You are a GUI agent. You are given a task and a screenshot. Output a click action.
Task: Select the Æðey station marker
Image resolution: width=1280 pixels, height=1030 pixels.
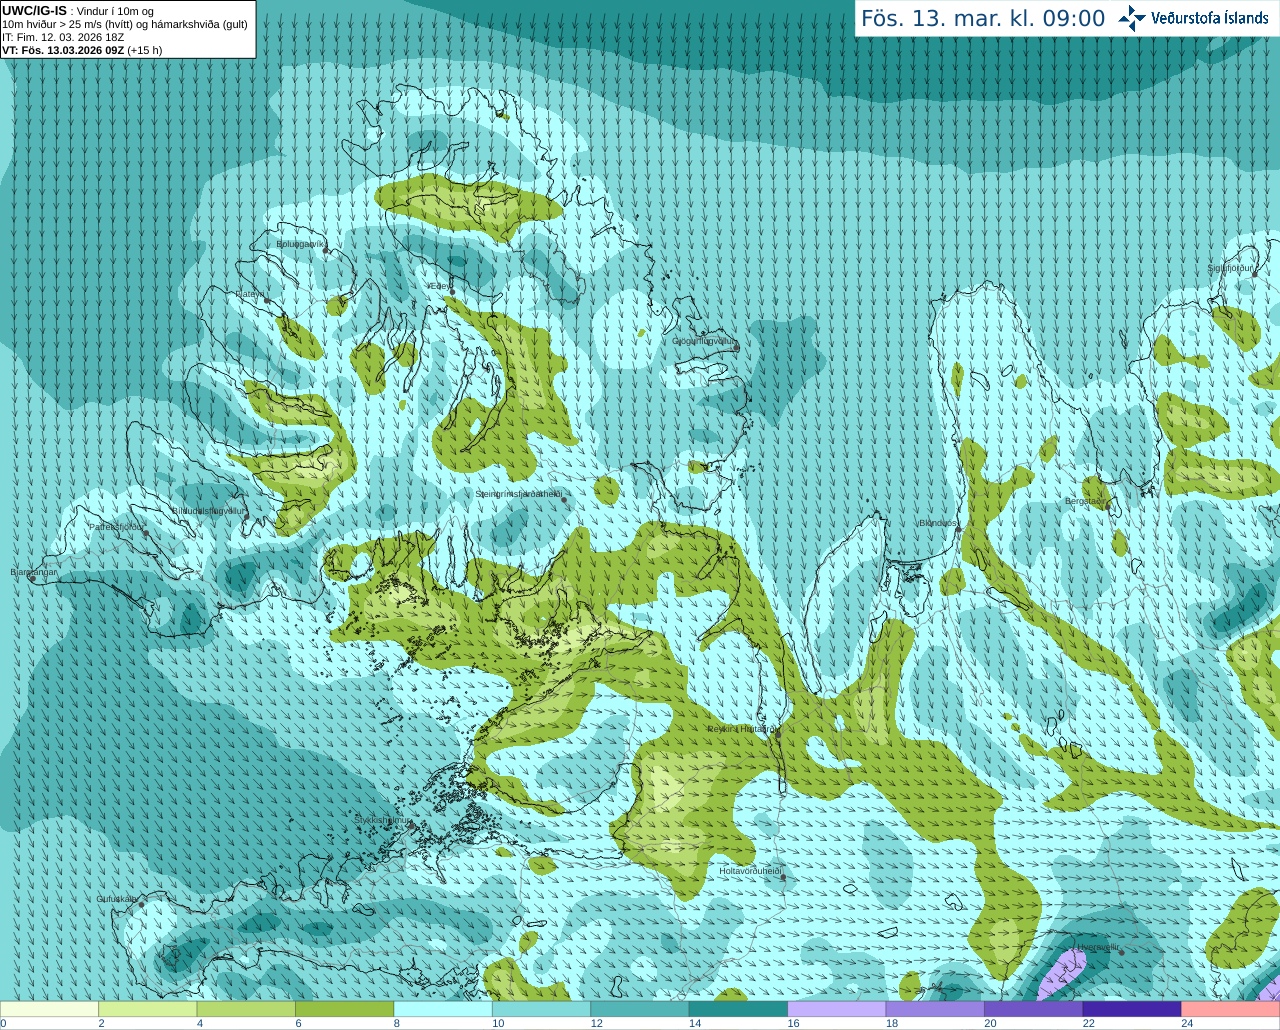(452, 292)
